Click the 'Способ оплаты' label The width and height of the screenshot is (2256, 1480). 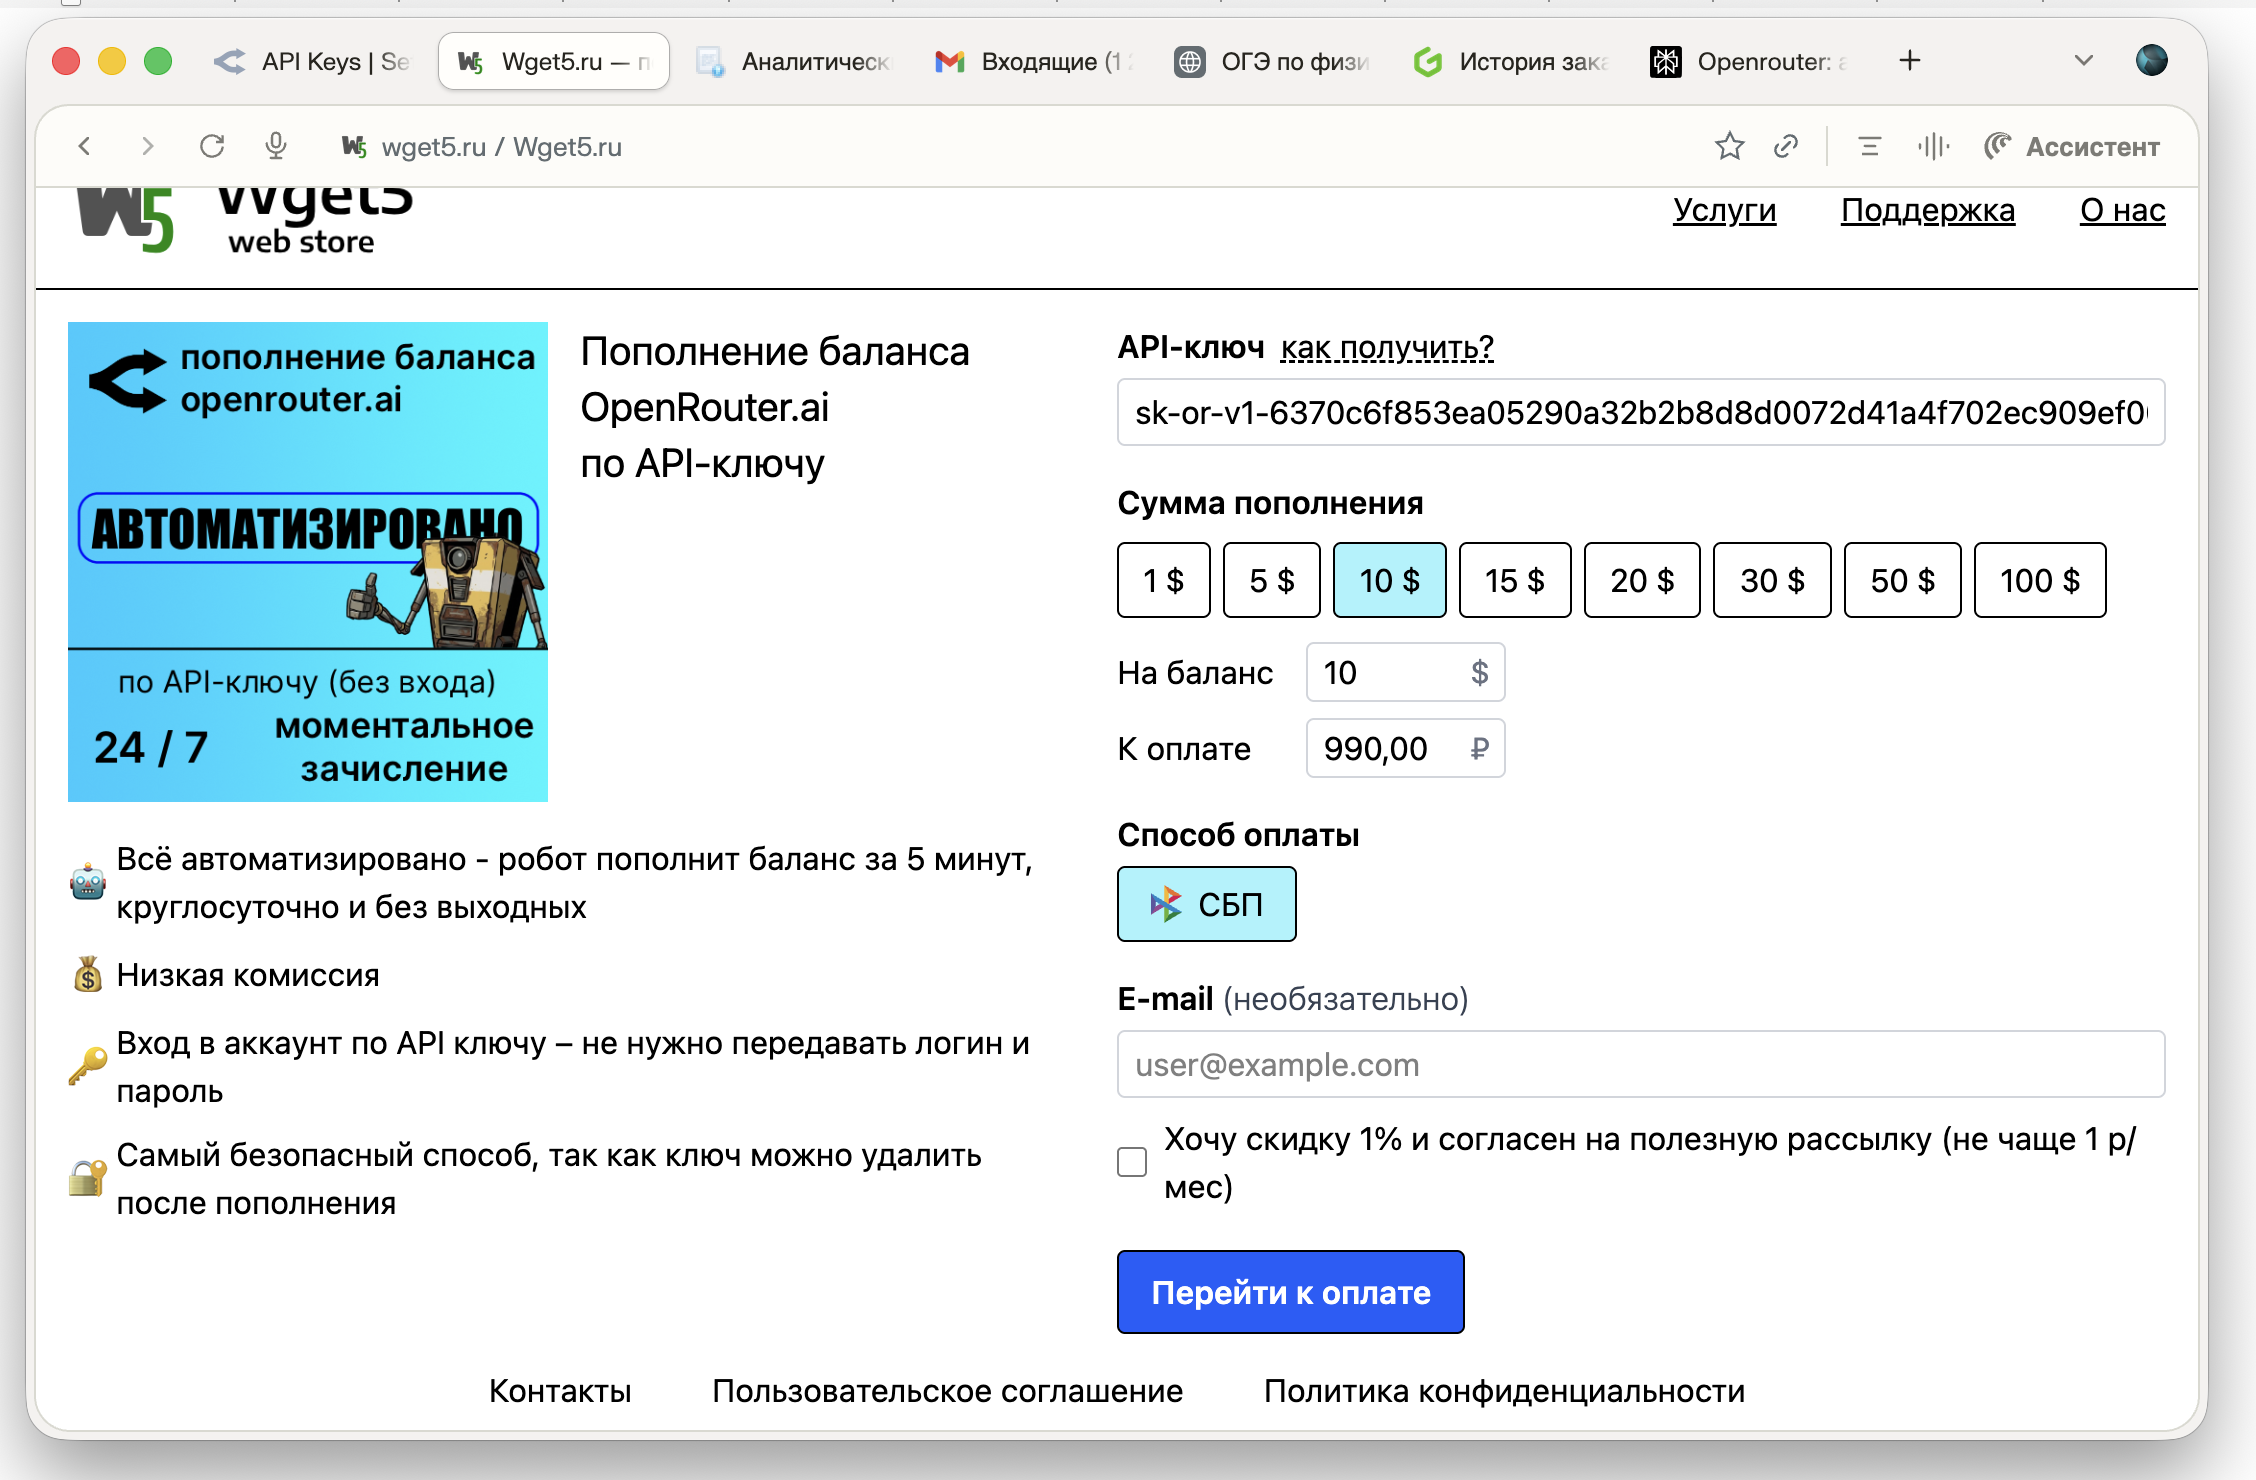1238,835
